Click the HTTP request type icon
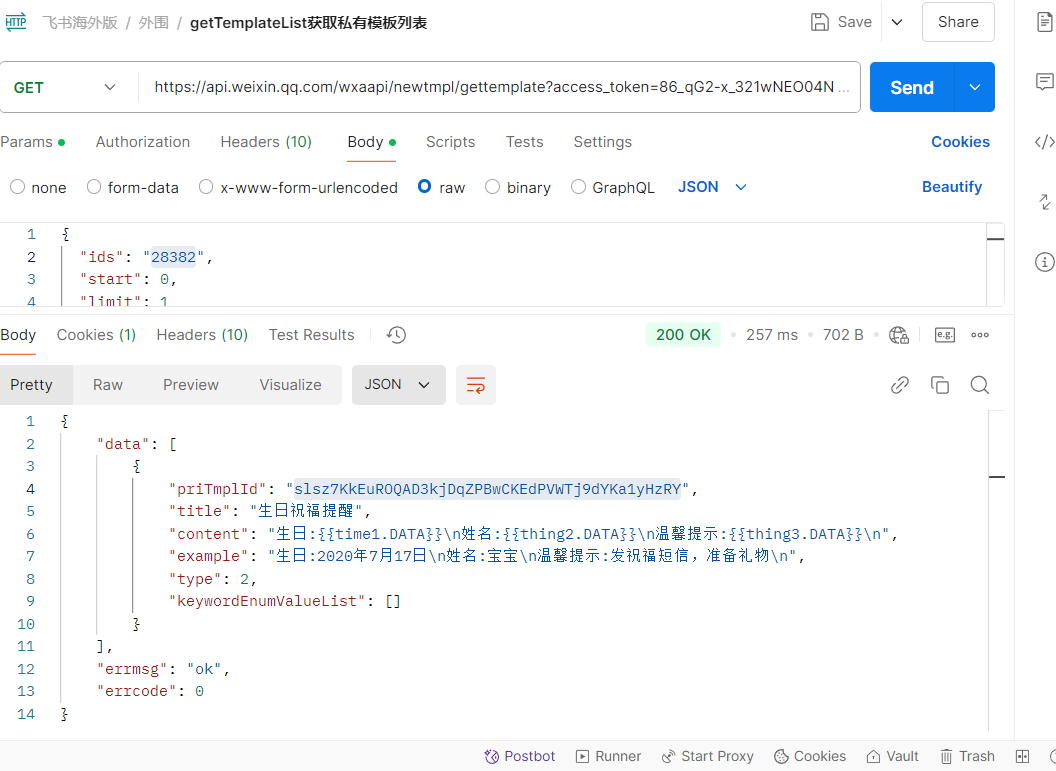The height and width of the screenshot is (771, 1056). pos(15,22)
